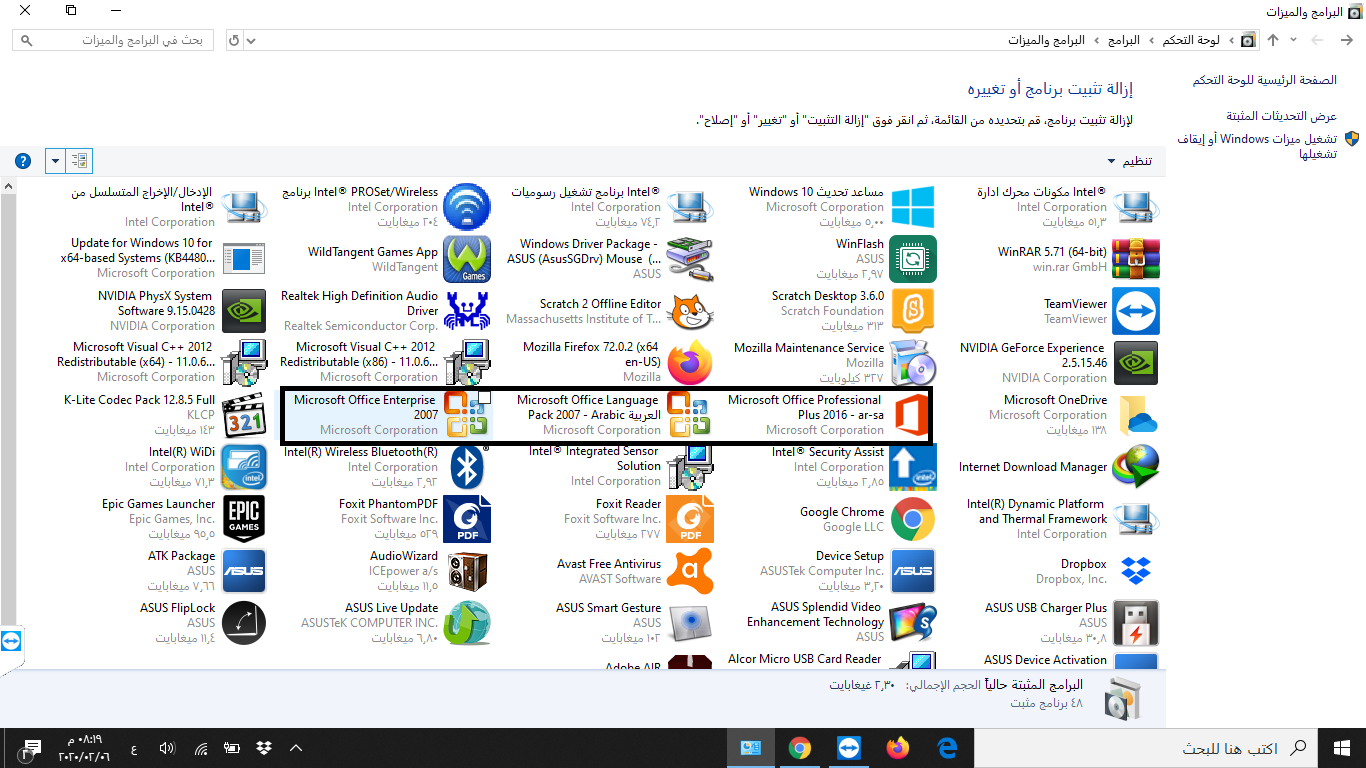The height and width of the screenshot is (768, 1366).
Task: Go up one level with up arrow
Action: pos(1273,40)
